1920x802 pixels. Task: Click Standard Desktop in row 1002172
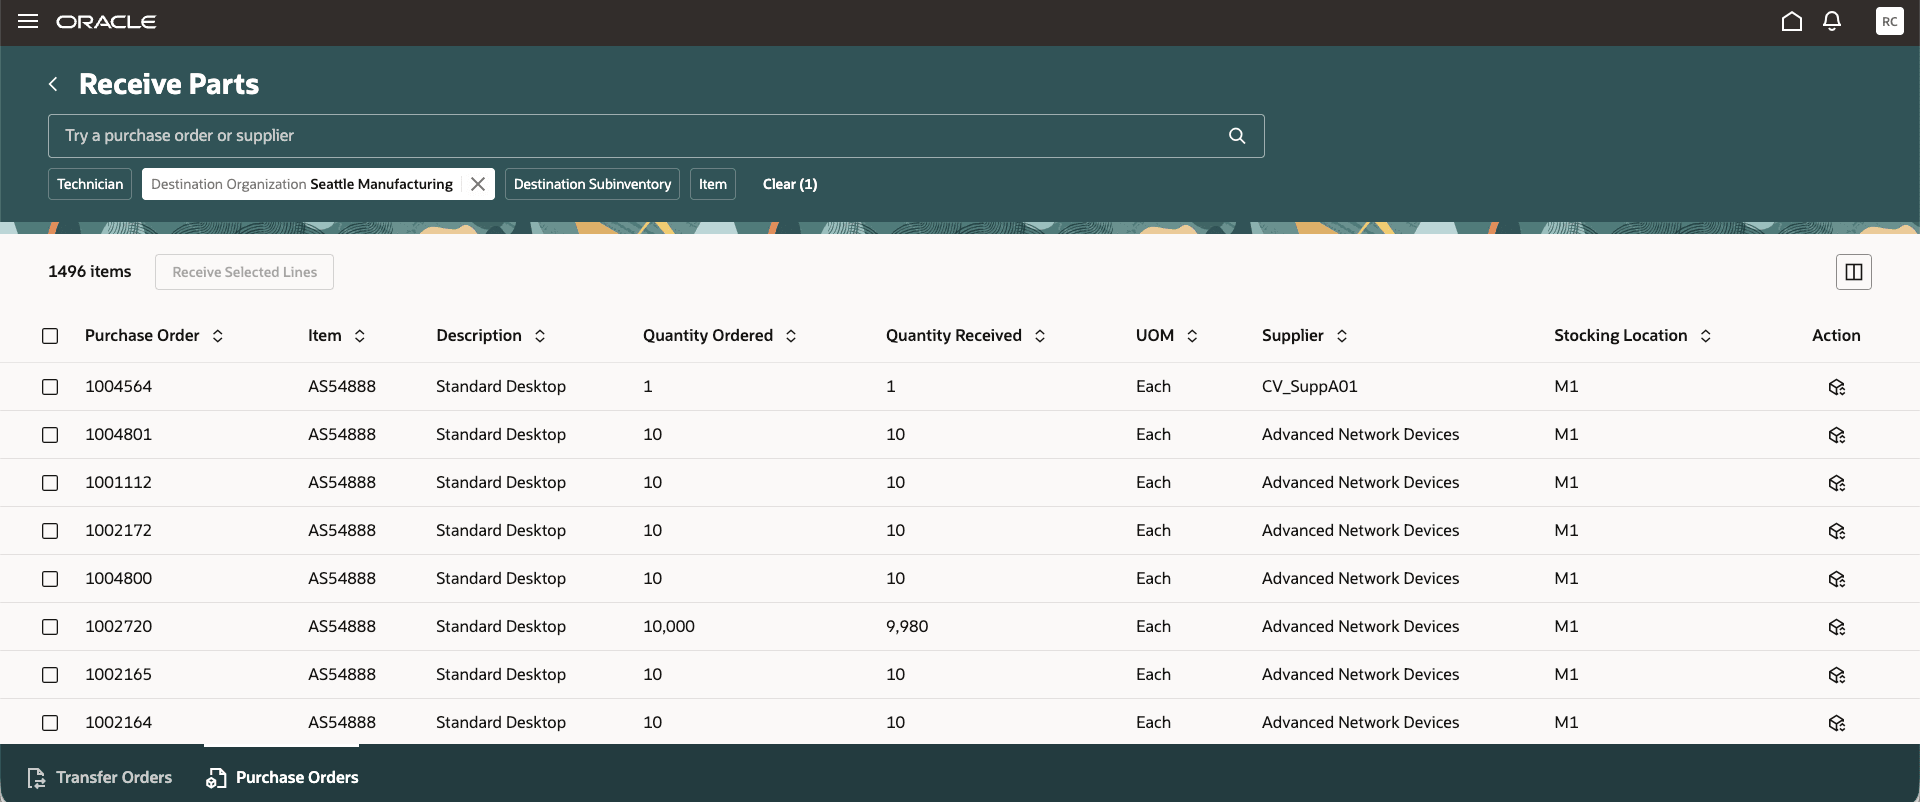[501, 531]
